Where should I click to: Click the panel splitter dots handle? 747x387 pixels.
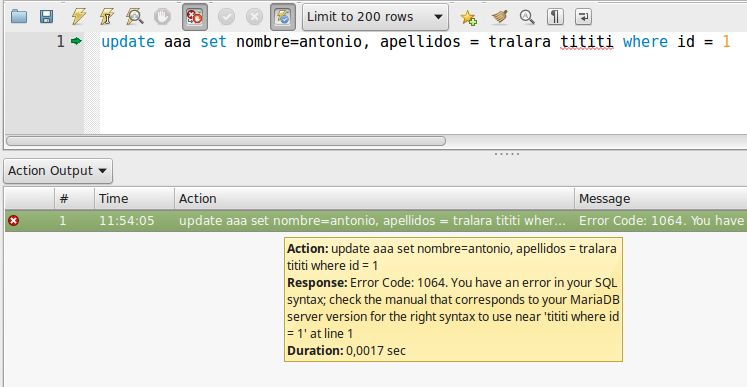507,154
